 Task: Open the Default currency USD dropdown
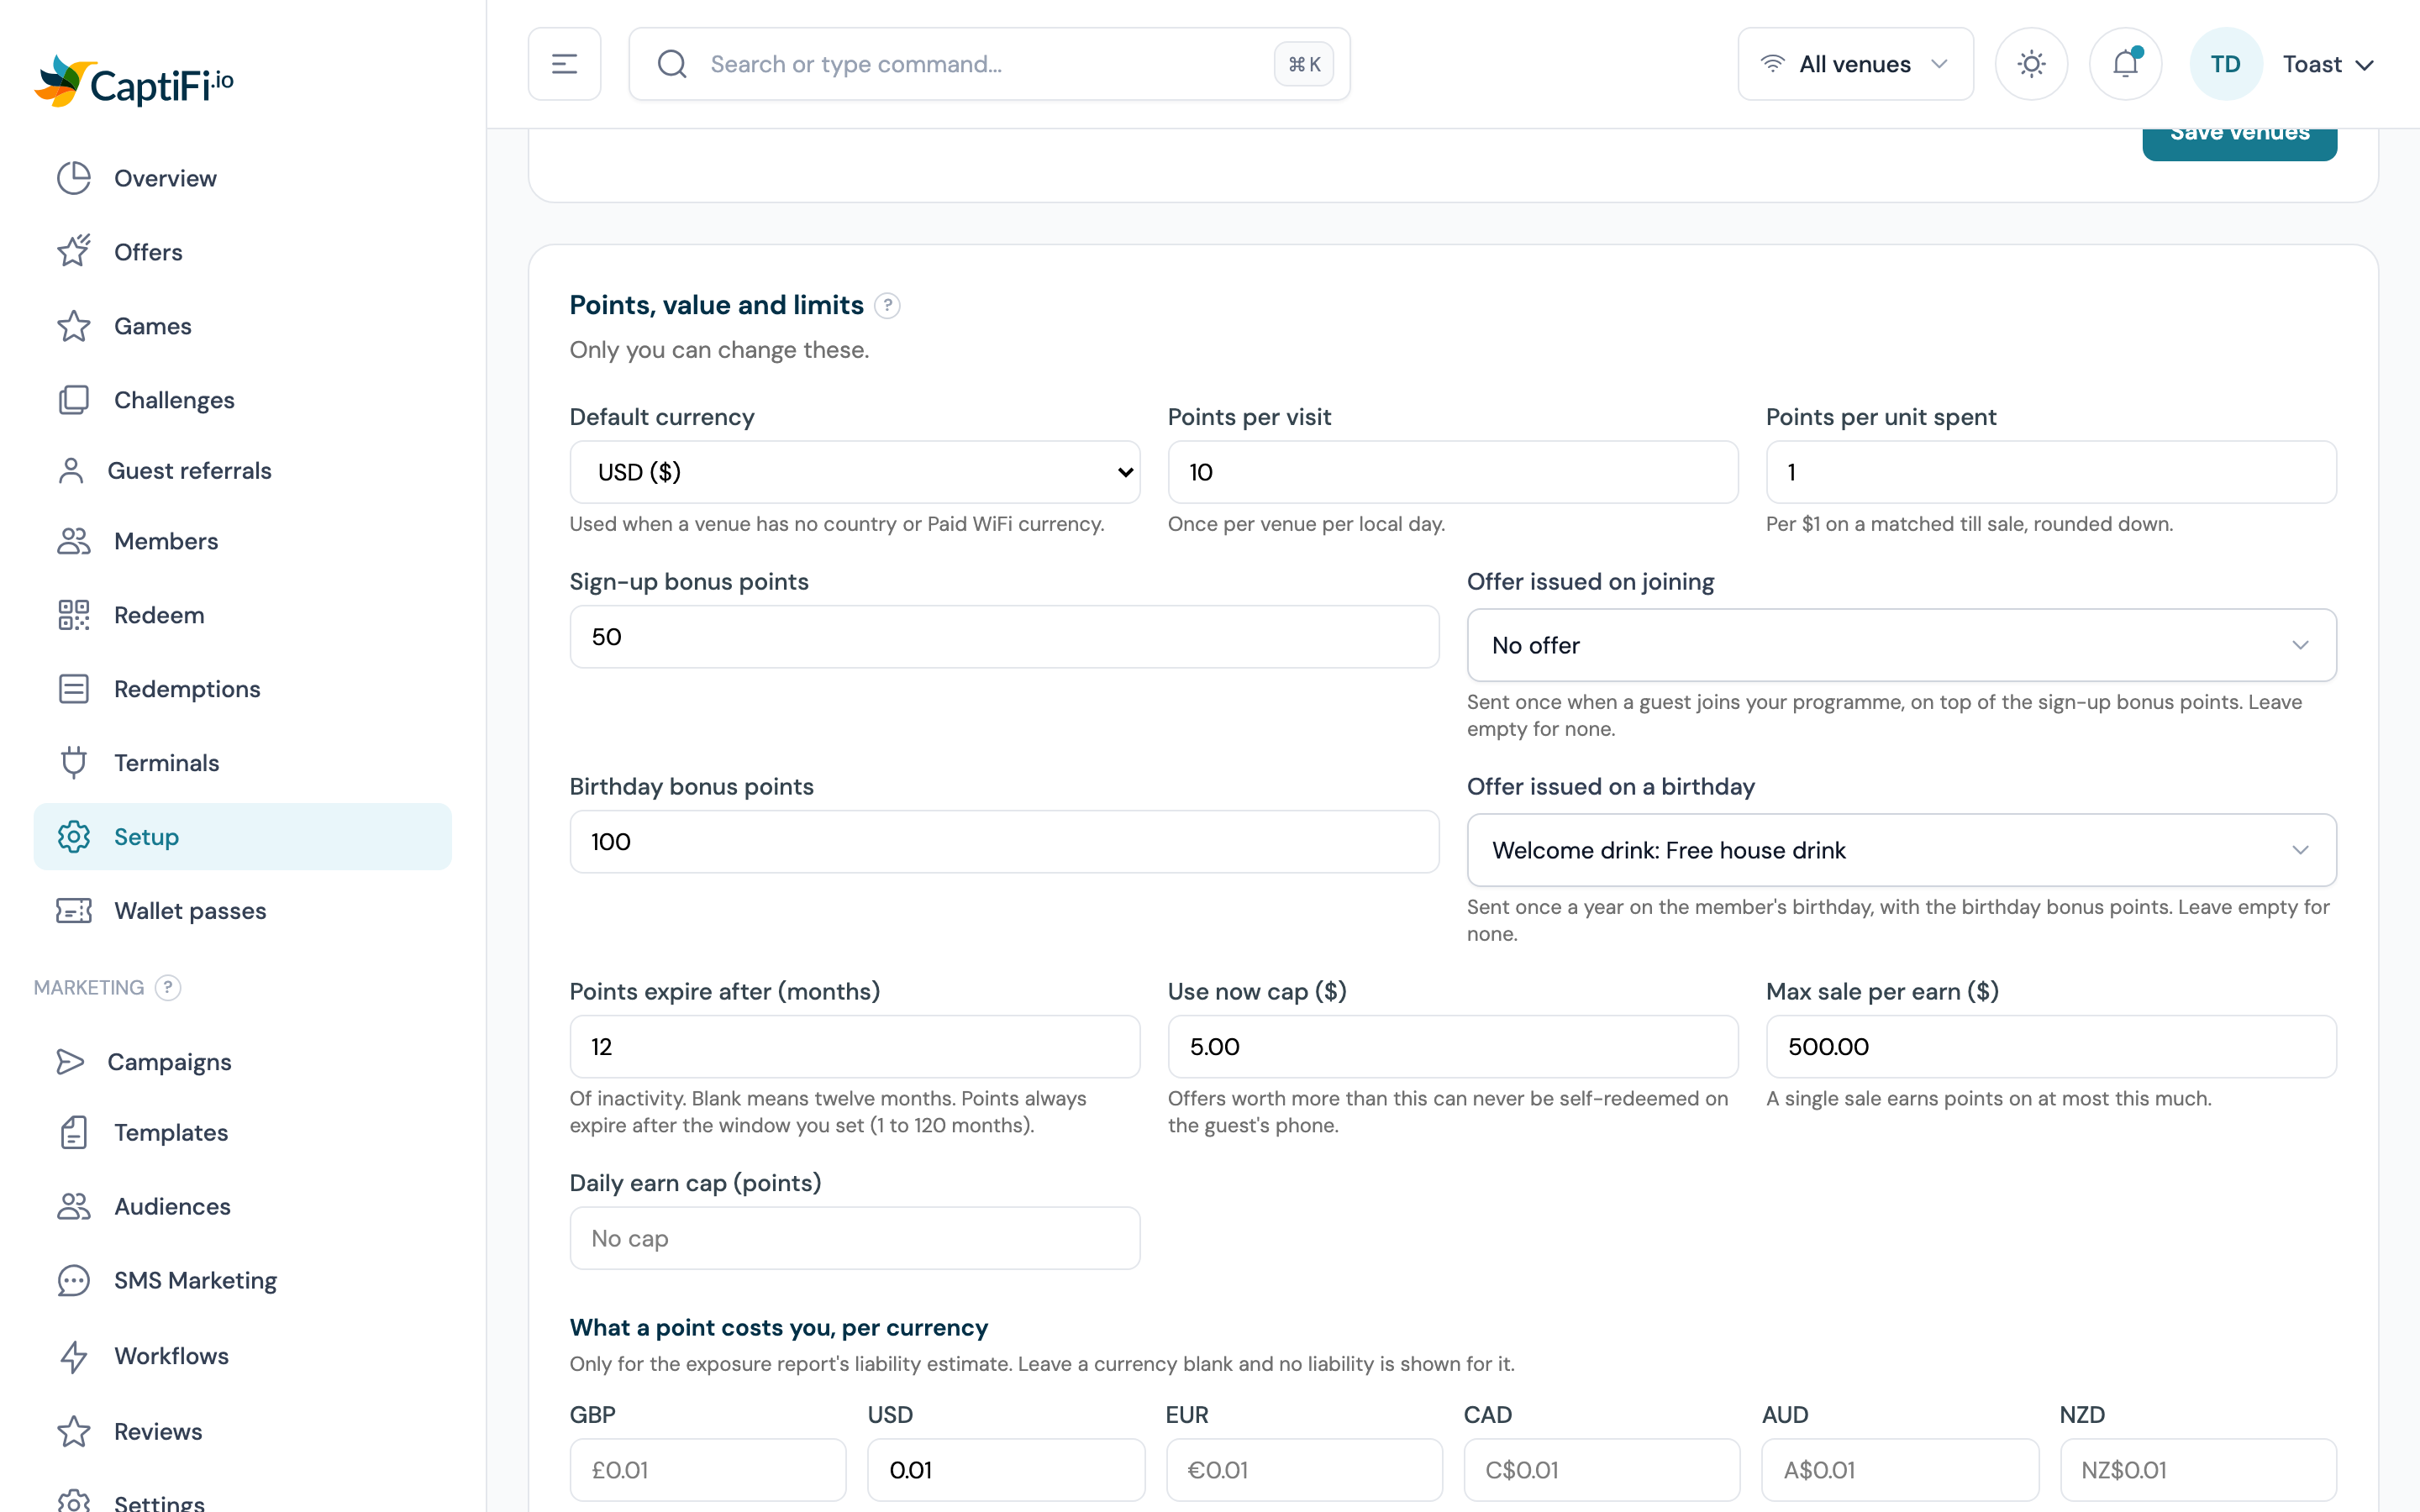855,472
